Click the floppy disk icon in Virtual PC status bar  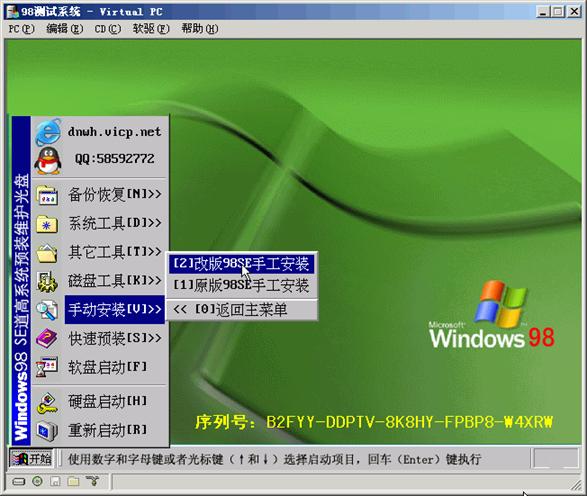[x=55, y=481]
